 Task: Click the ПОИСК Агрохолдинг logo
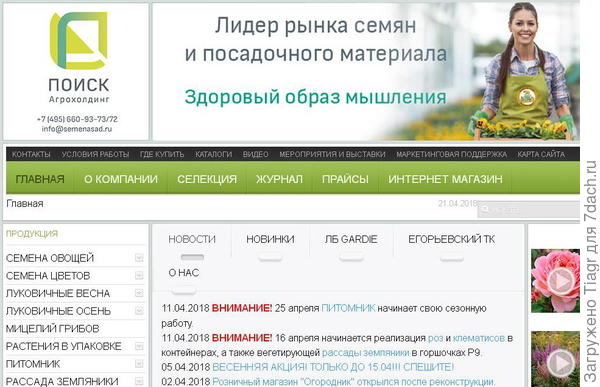pyautogui.click(x=79, y=57)
